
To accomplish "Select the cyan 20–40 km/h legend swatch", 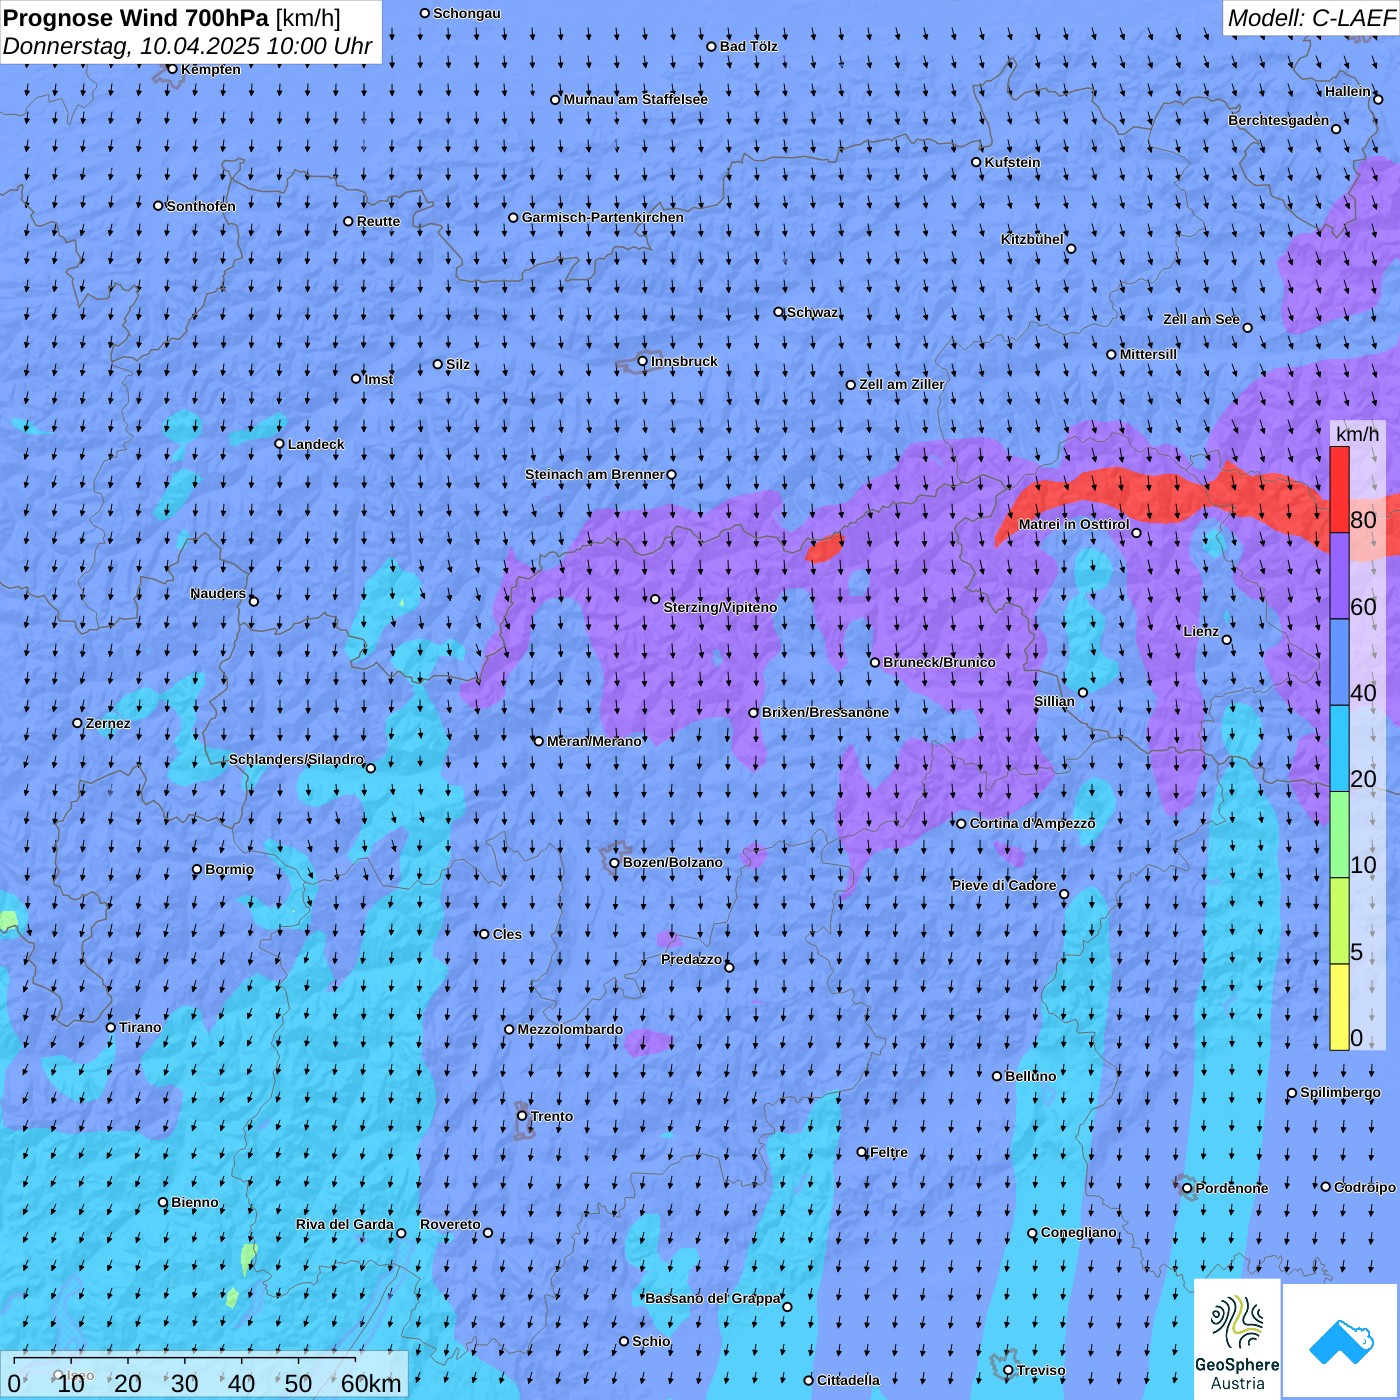I will (1339, 748).
